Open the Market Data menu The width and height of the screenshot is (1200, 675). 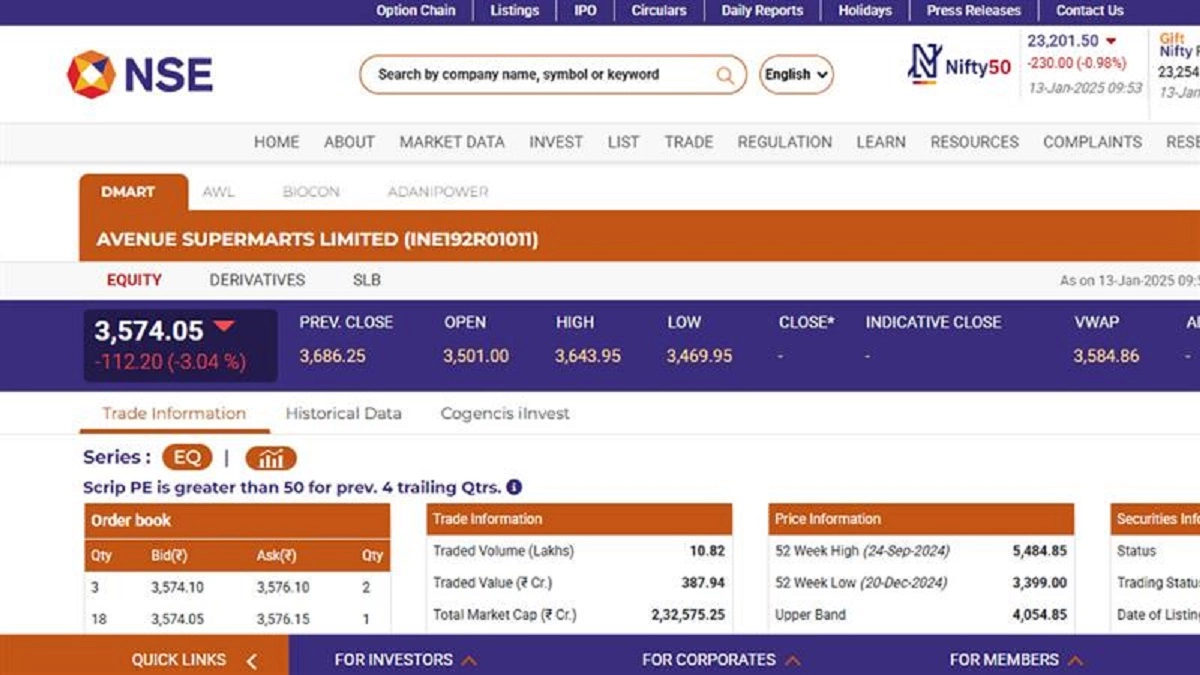(452, 142)
